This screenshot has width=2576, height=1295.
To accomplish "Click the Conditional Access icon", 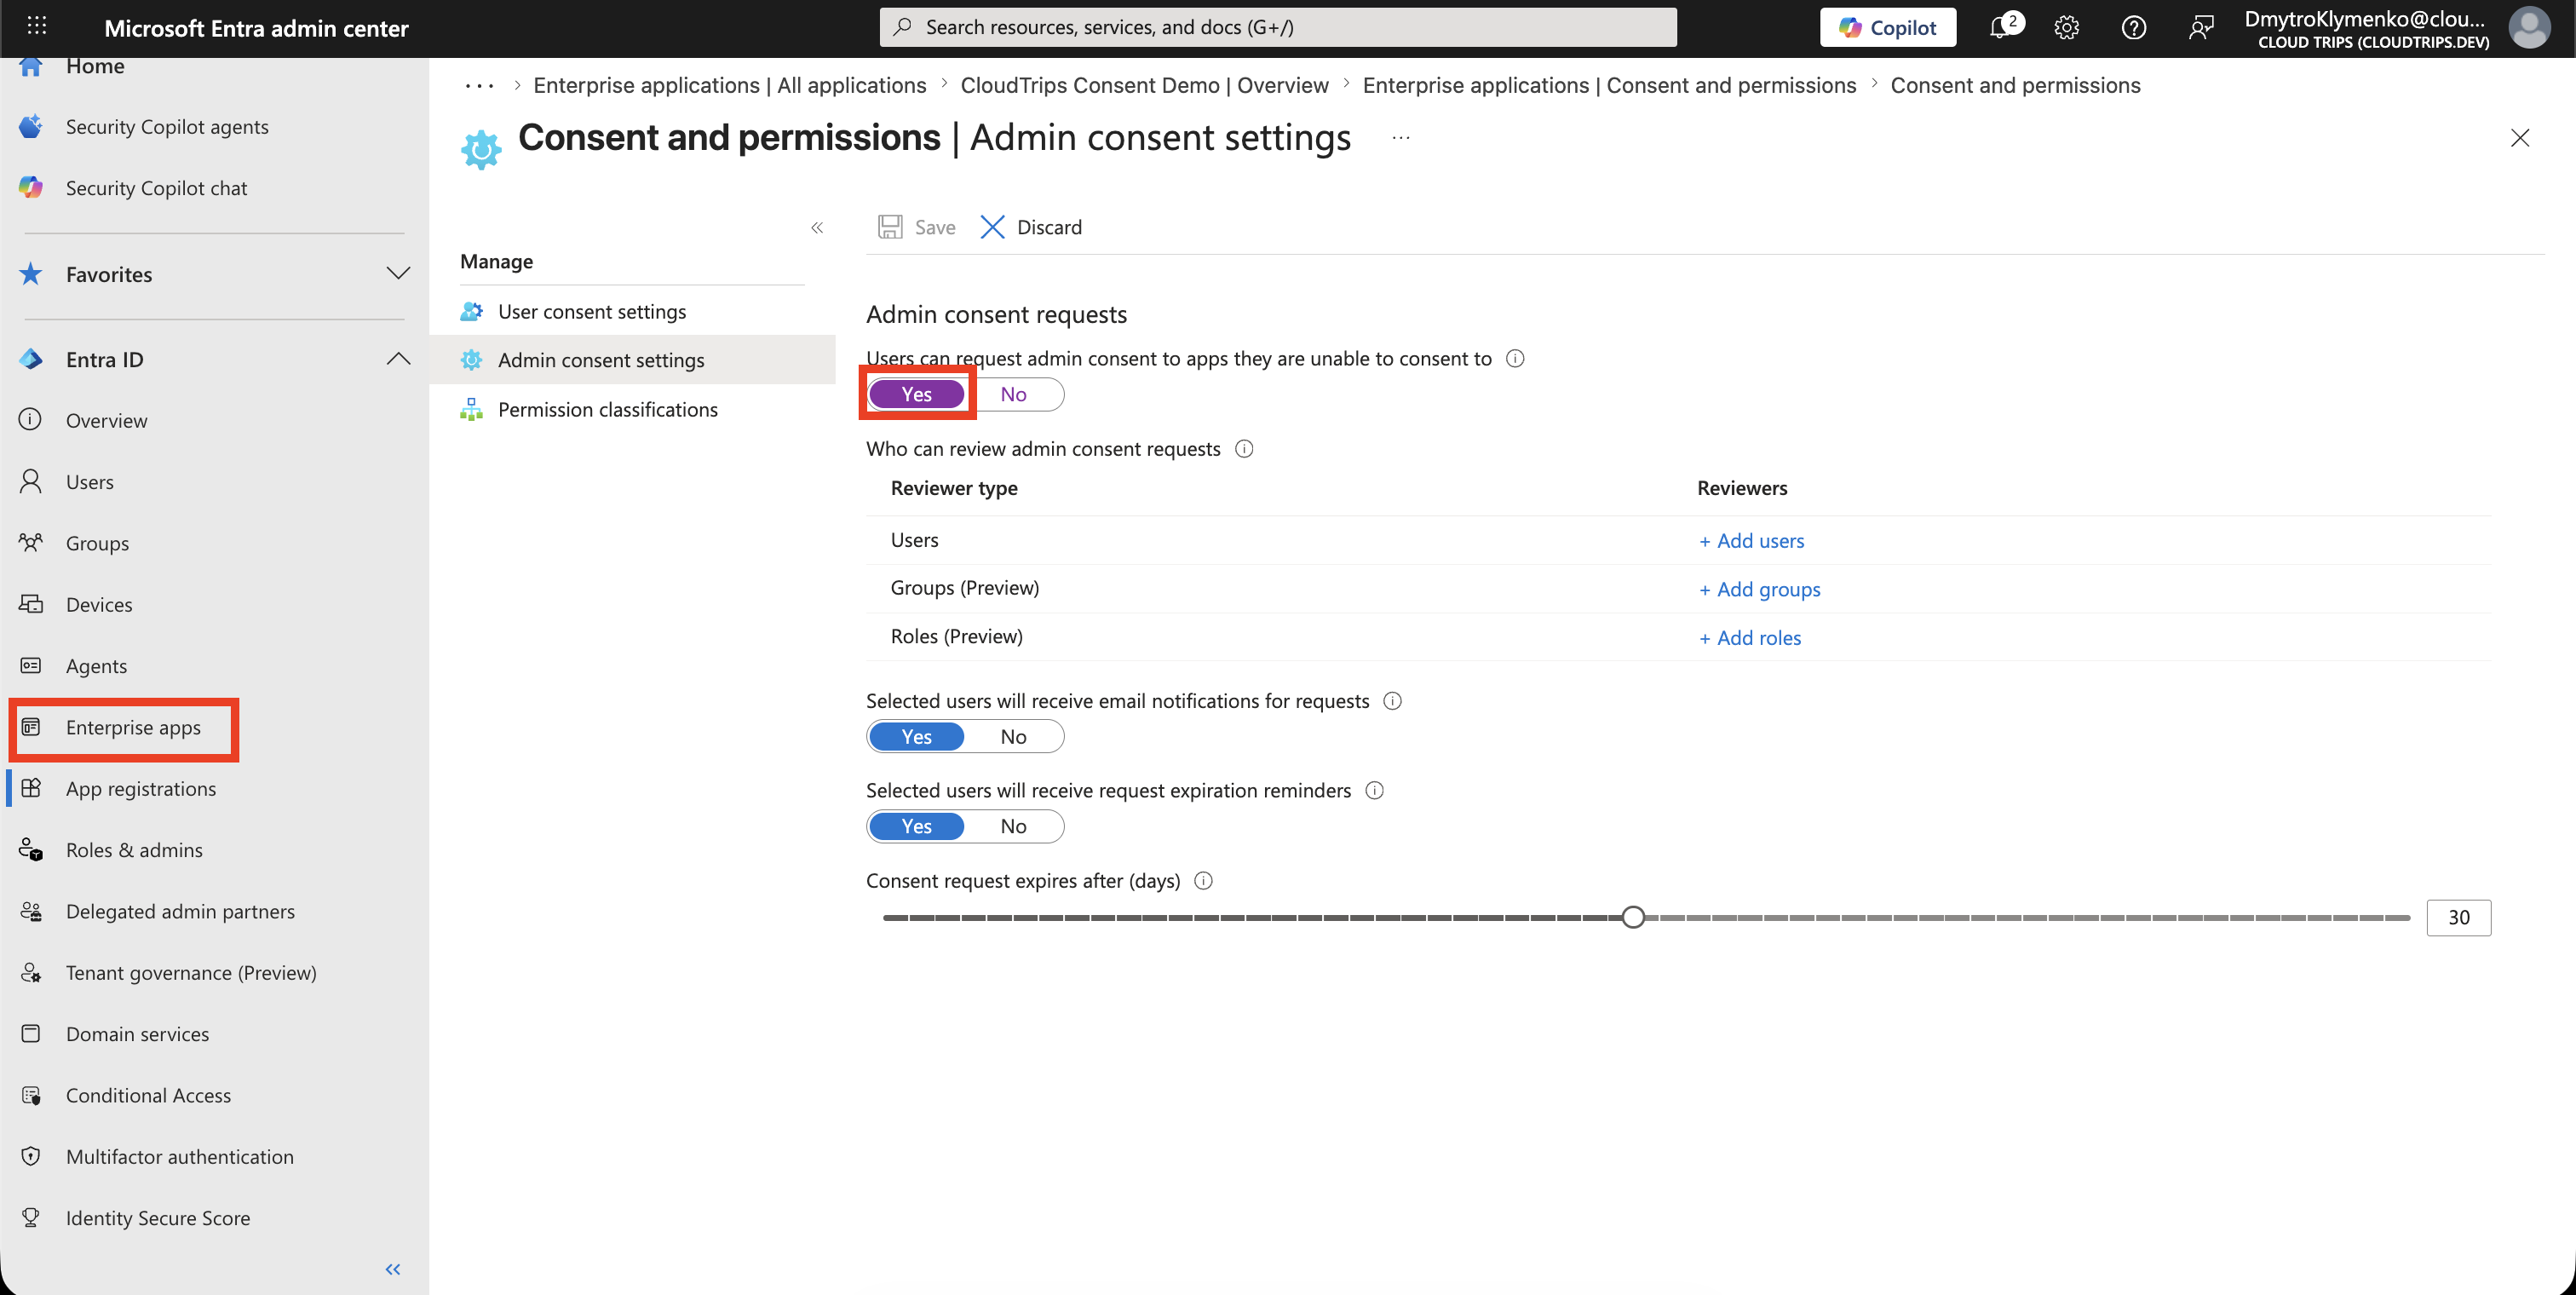I will [31, 1095].
